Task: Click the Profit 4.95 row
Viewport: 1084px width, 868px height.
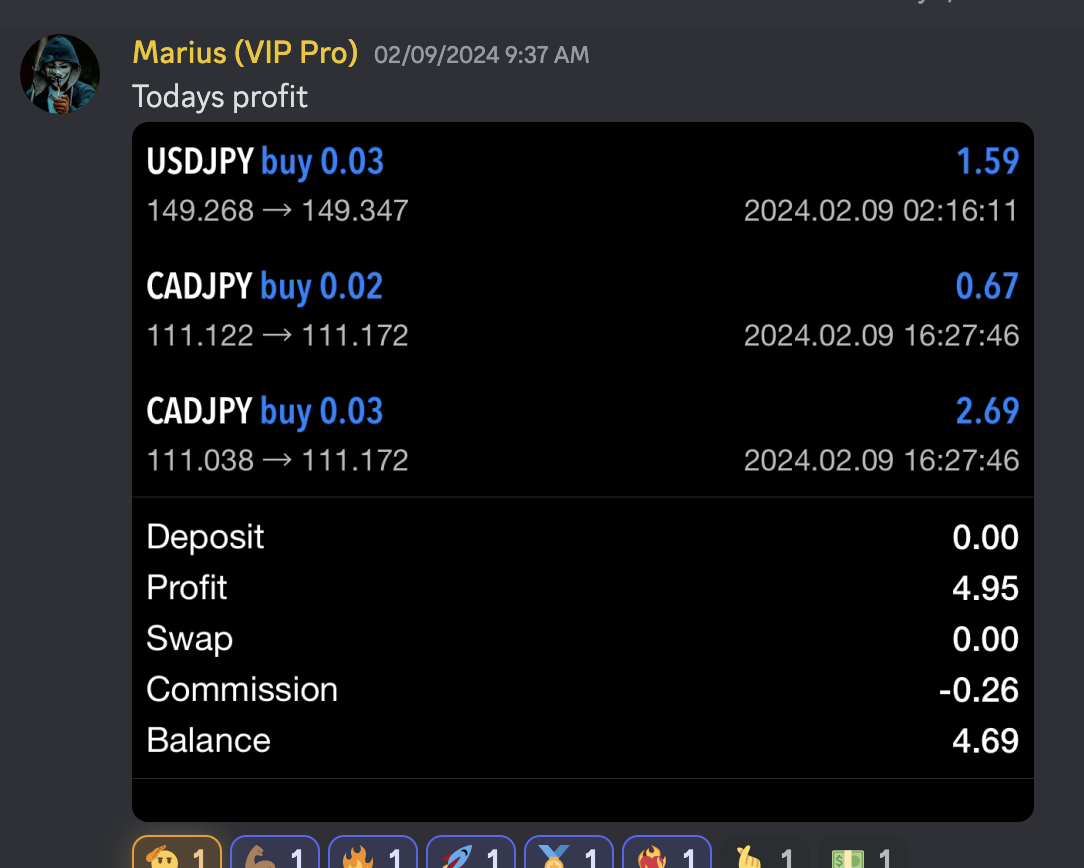Action: click(x=583, y=588)
